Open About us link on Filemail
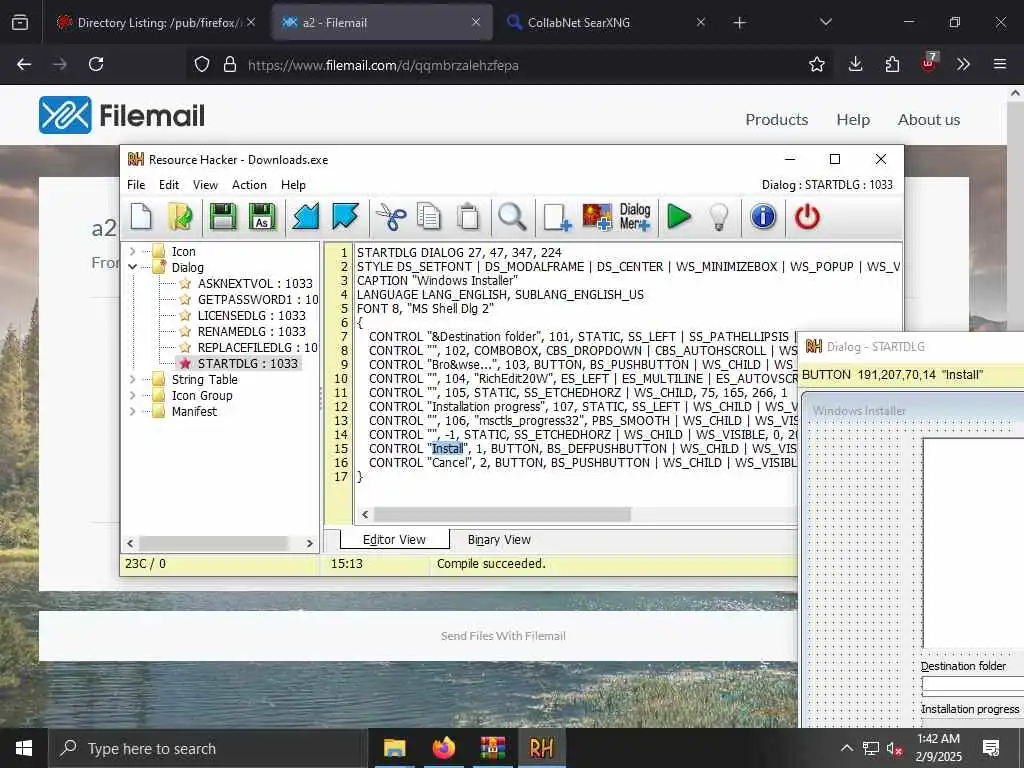 point(929,120)
